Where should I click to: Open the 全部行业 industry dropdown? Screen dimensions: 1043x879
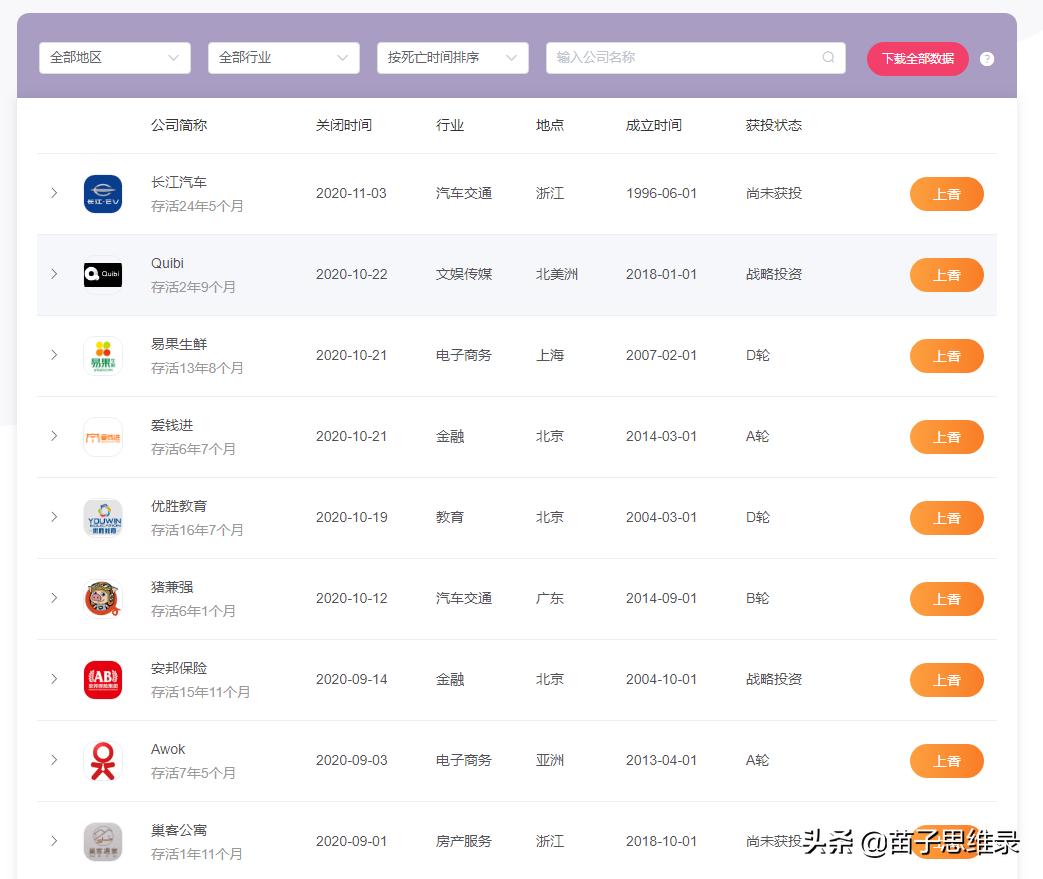(283, 58)
